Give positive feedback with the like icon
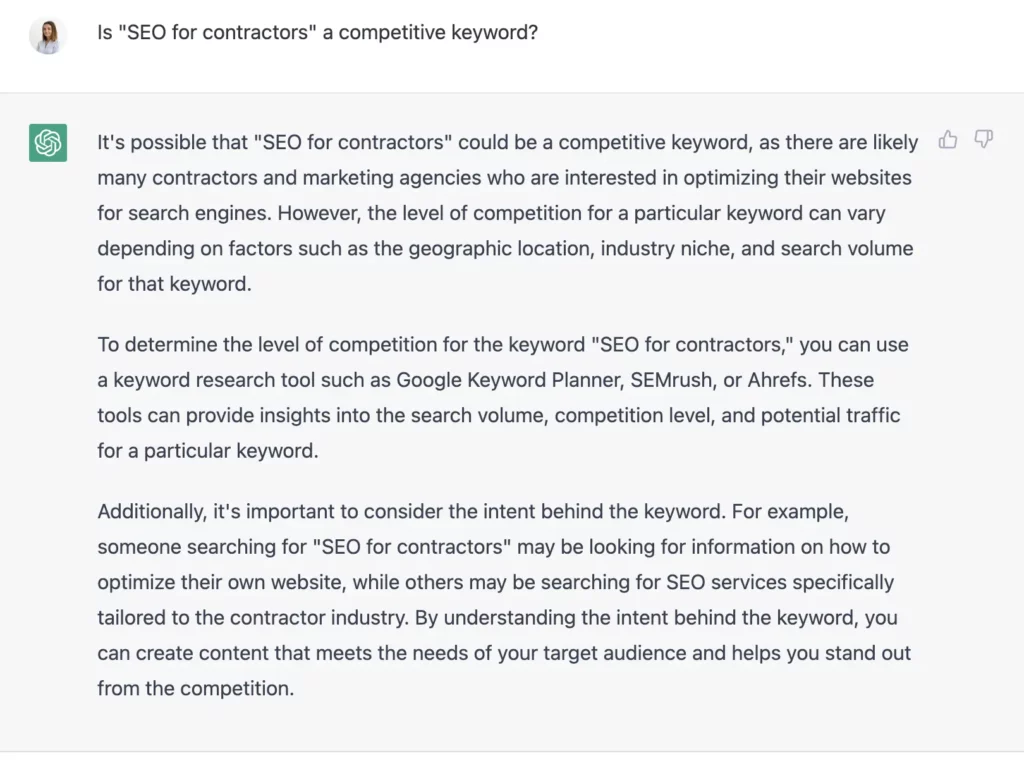This screenshot has width=1024, height=775. [x=947, y=141]
